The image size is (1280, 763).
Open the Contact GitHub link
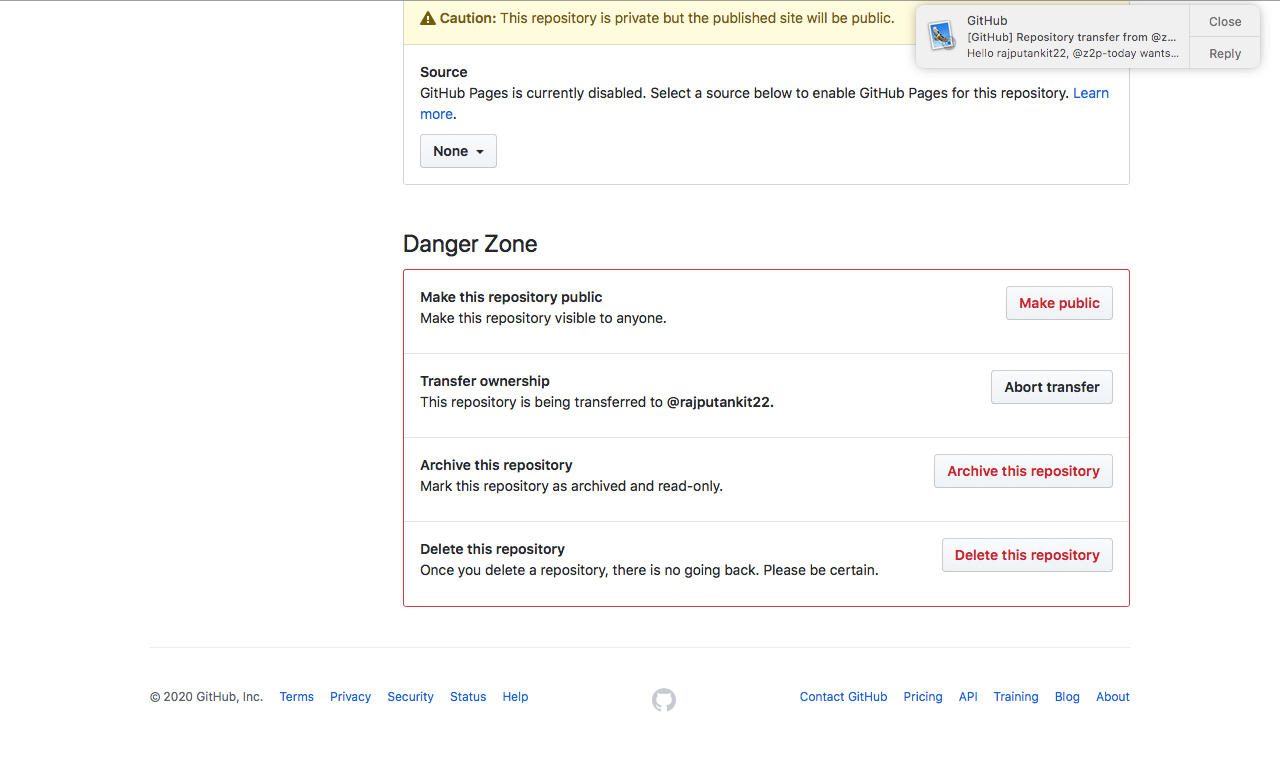coord(843,697)
